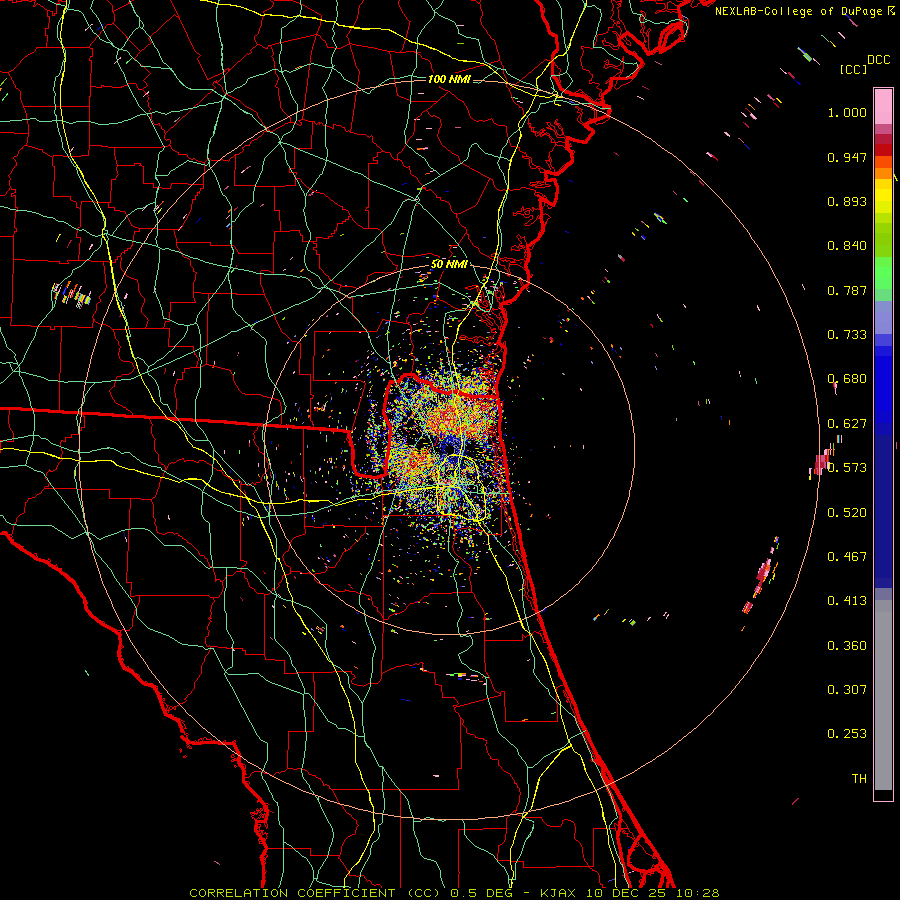This screenshot has height=900, width=900.
Task: Click the 50 NMI range ring label
Action: tap(449, 264)
